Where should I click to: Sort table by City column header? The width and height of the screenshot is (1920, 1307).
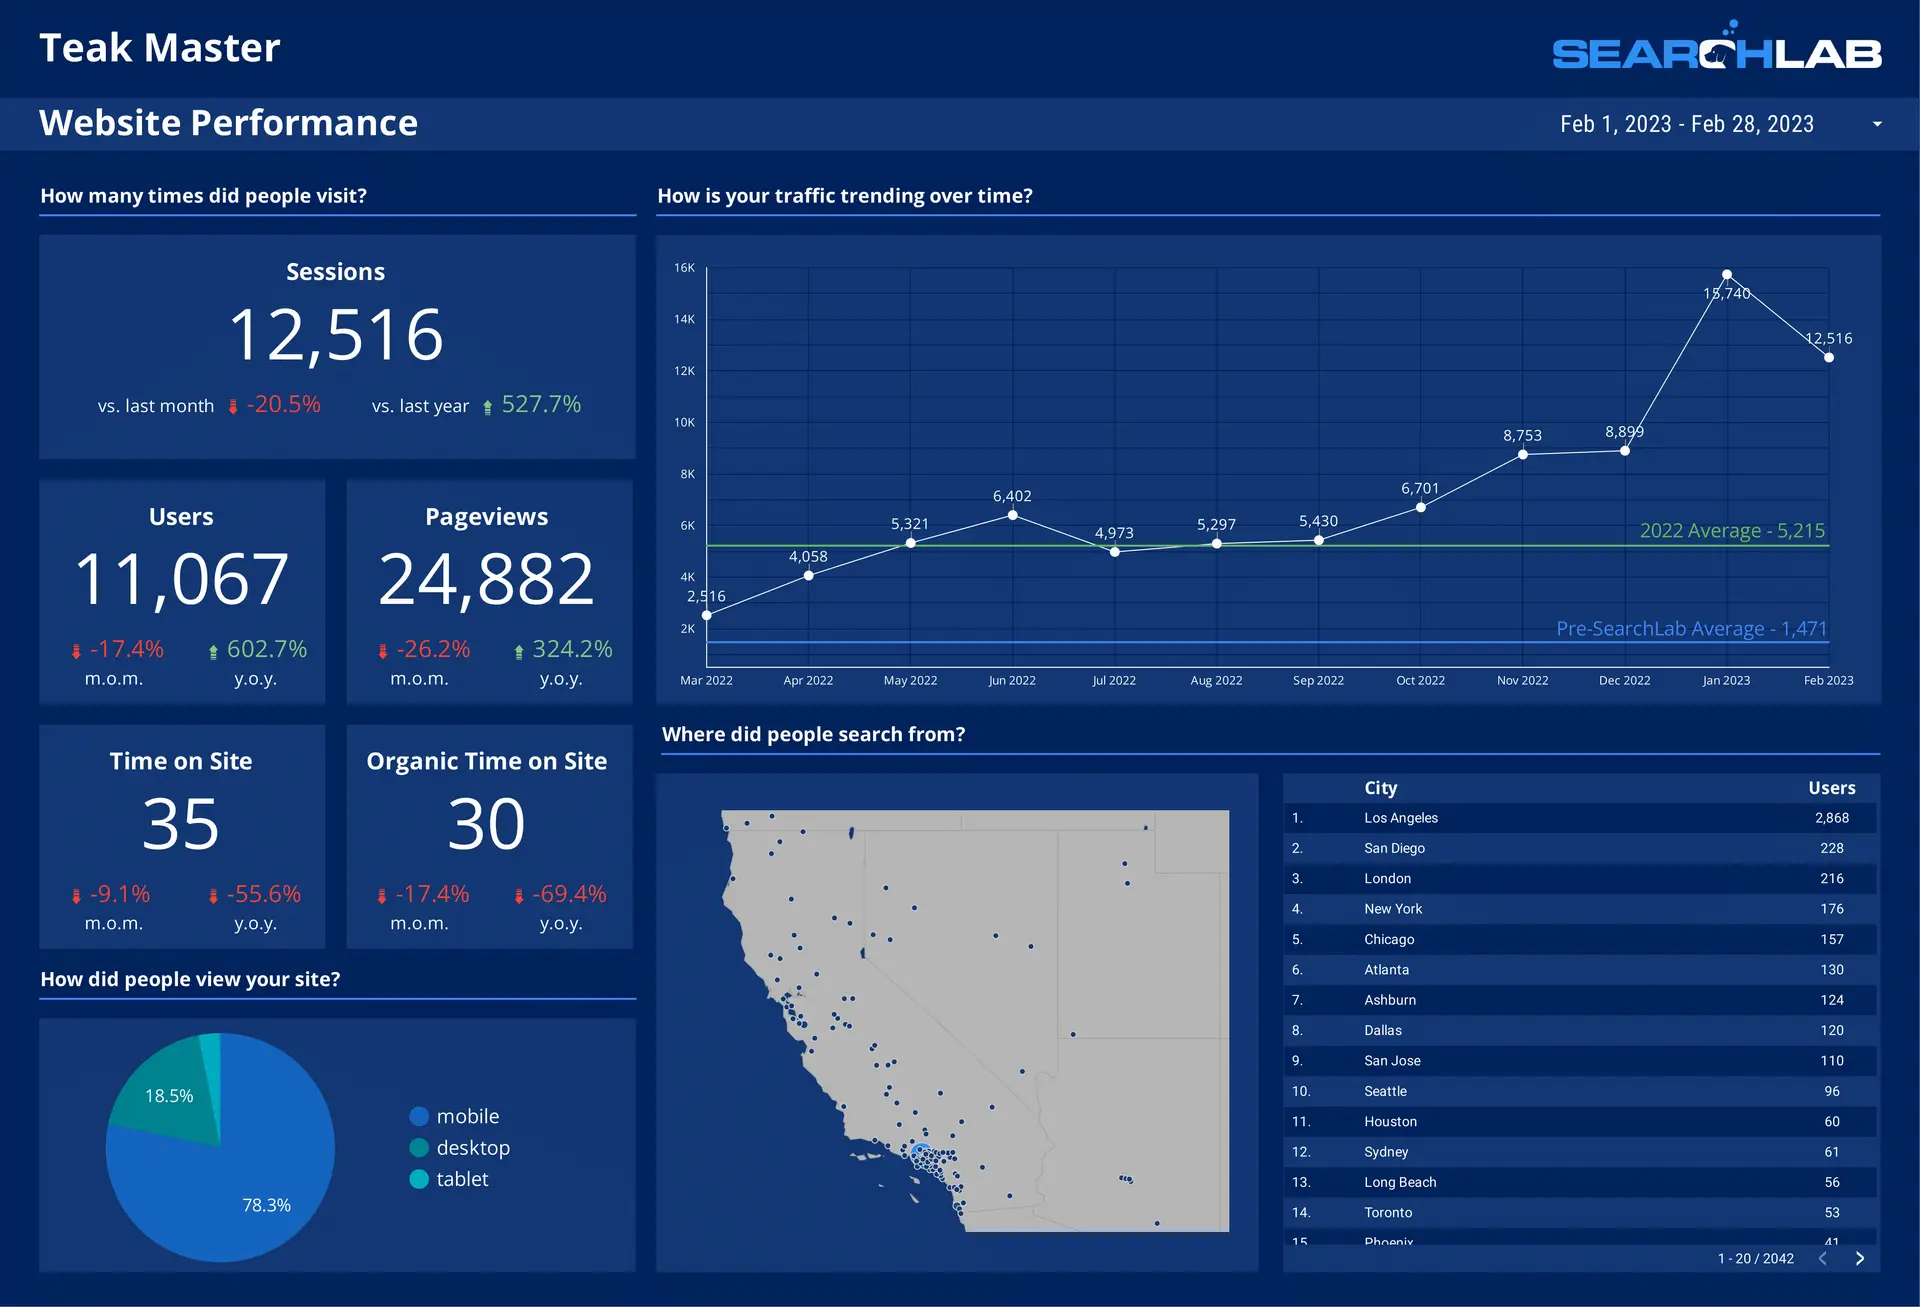[1380, 788]
